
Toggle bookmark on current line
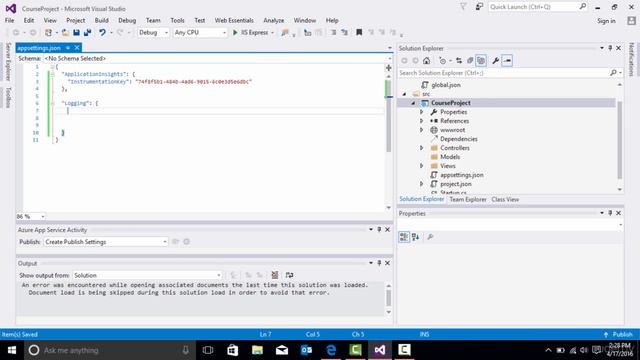(x=359, y=33)
